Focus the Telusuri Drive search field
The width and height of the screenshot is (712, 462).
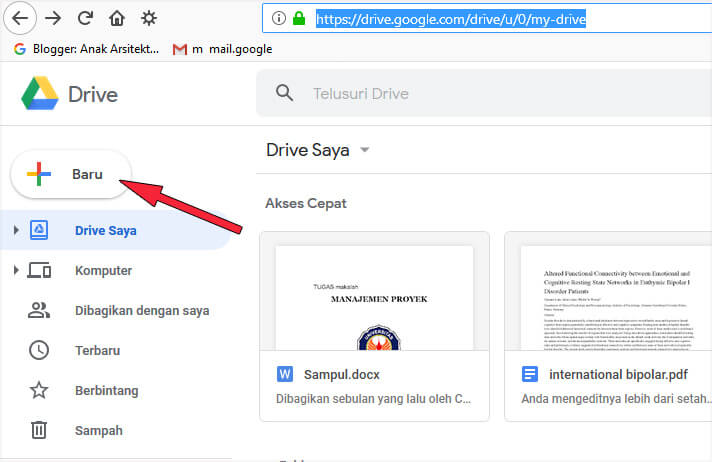484,94
